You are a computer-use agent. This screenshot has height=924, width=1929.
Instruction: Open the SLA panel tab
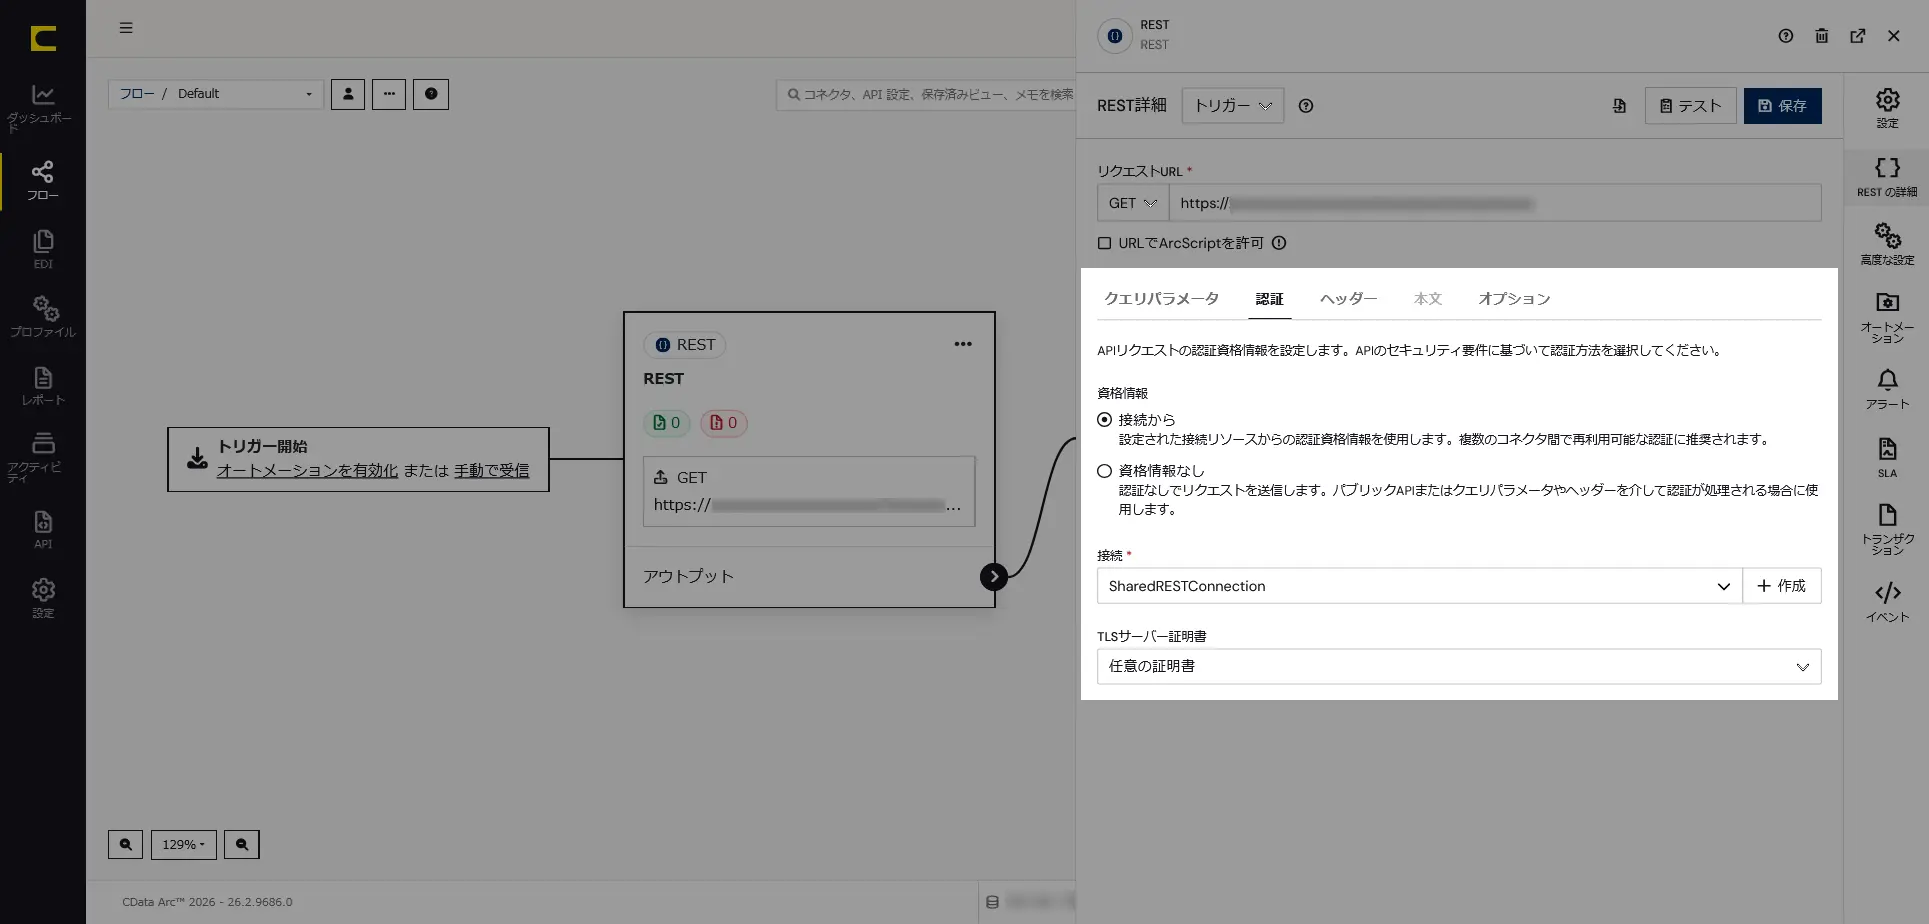point(1887,457)
